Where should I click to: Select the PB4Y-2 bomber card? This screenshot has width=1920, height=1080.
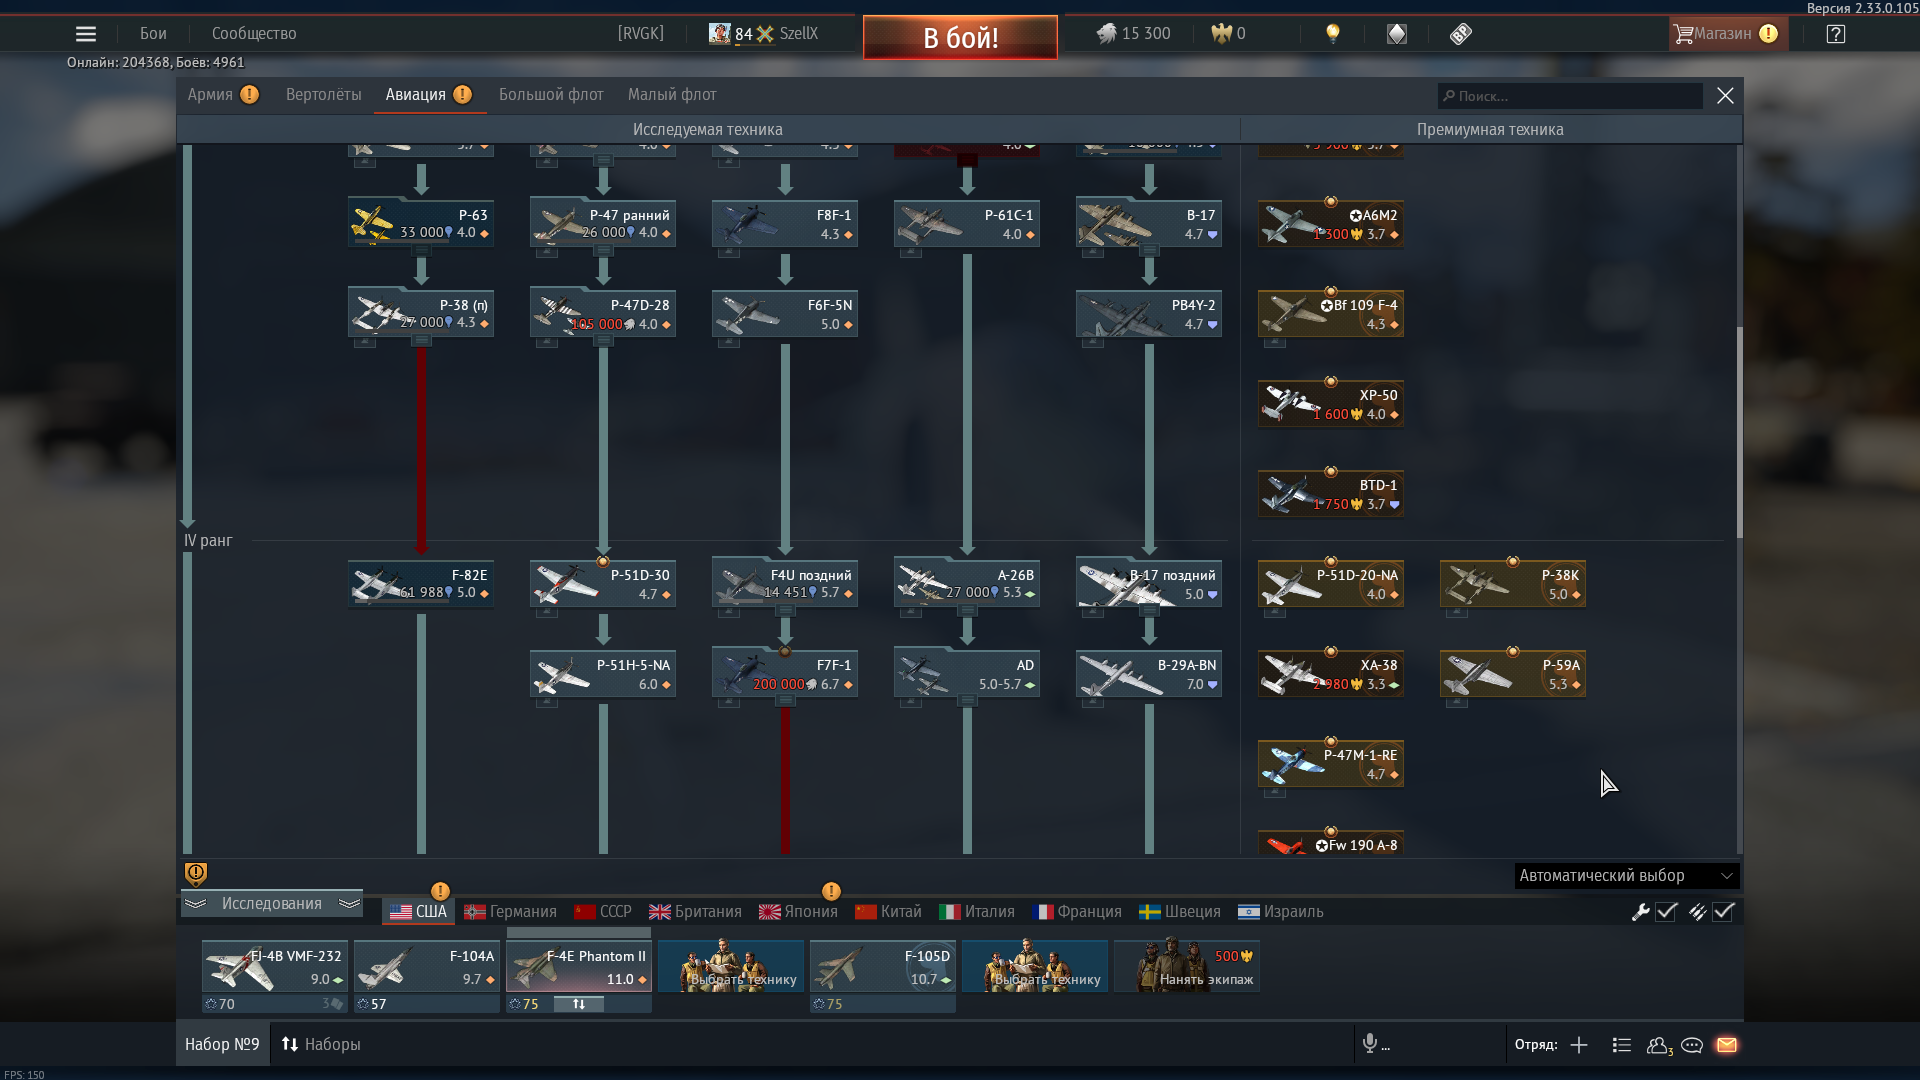click(1149, 312)
